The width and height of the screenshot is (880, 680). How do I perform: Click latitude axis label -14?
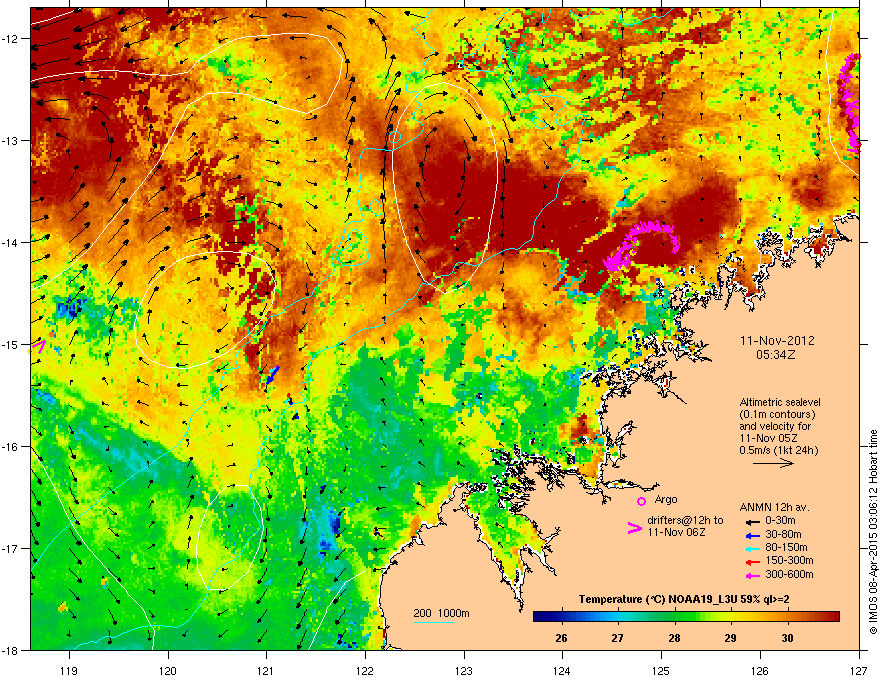[x=10, y=242]
